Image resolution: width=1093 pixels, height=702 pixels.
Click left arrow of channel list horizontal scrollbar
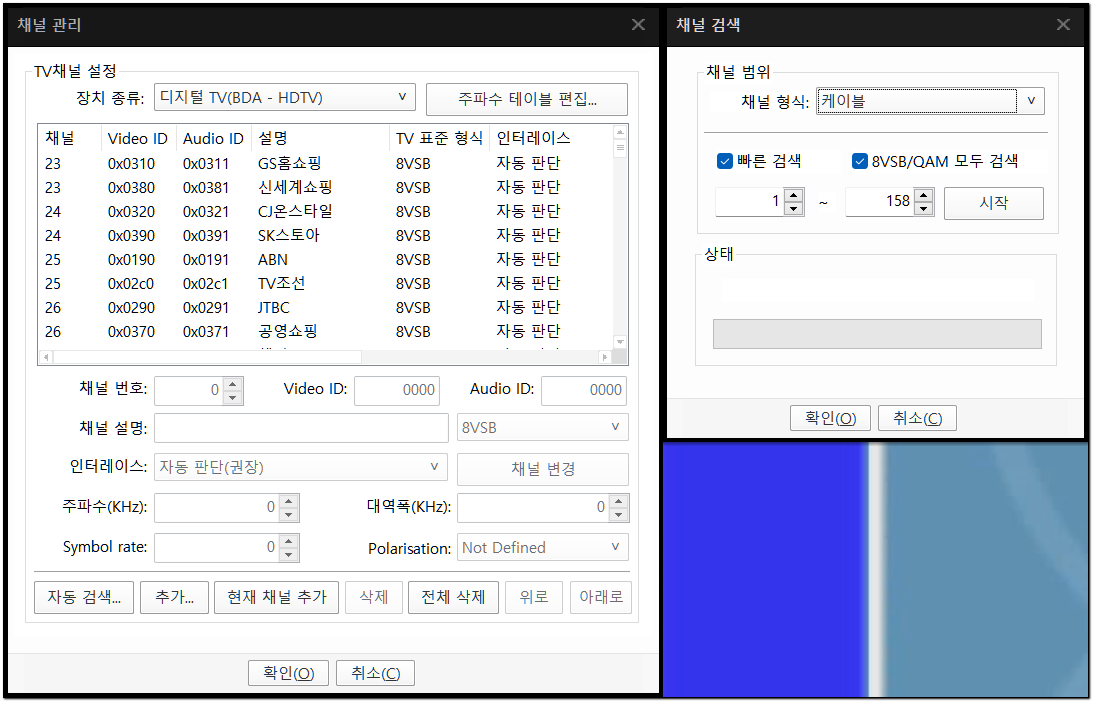point(46,357)
